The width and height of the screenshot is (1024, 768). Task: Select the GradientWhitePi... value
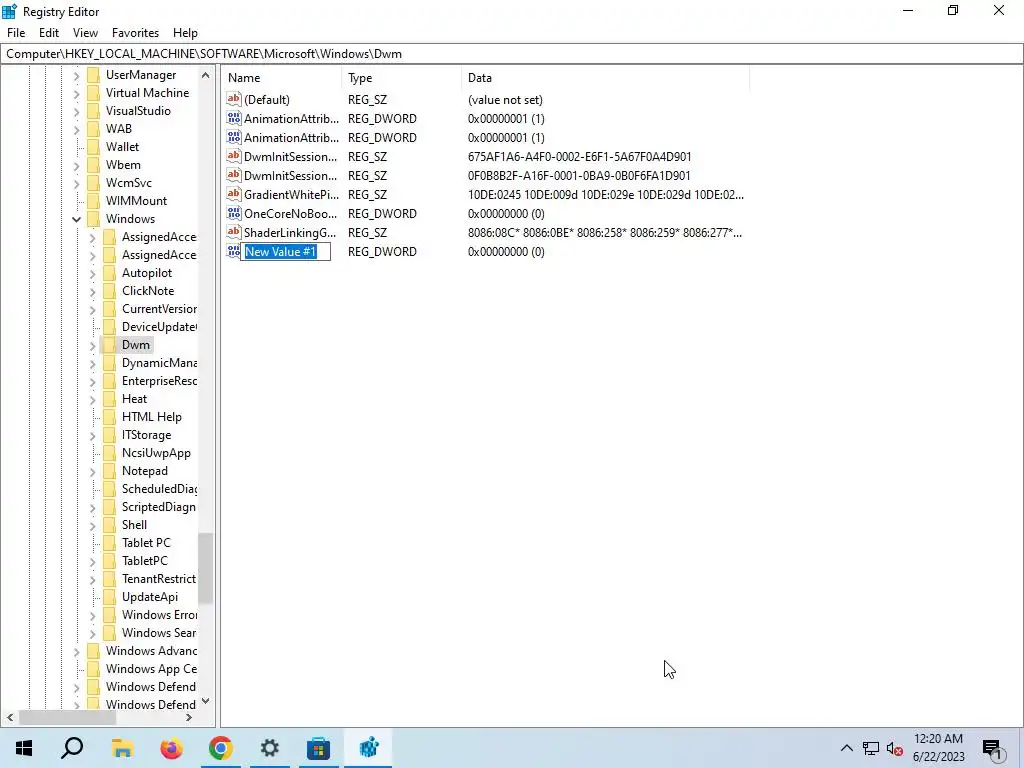click(291, 195)
